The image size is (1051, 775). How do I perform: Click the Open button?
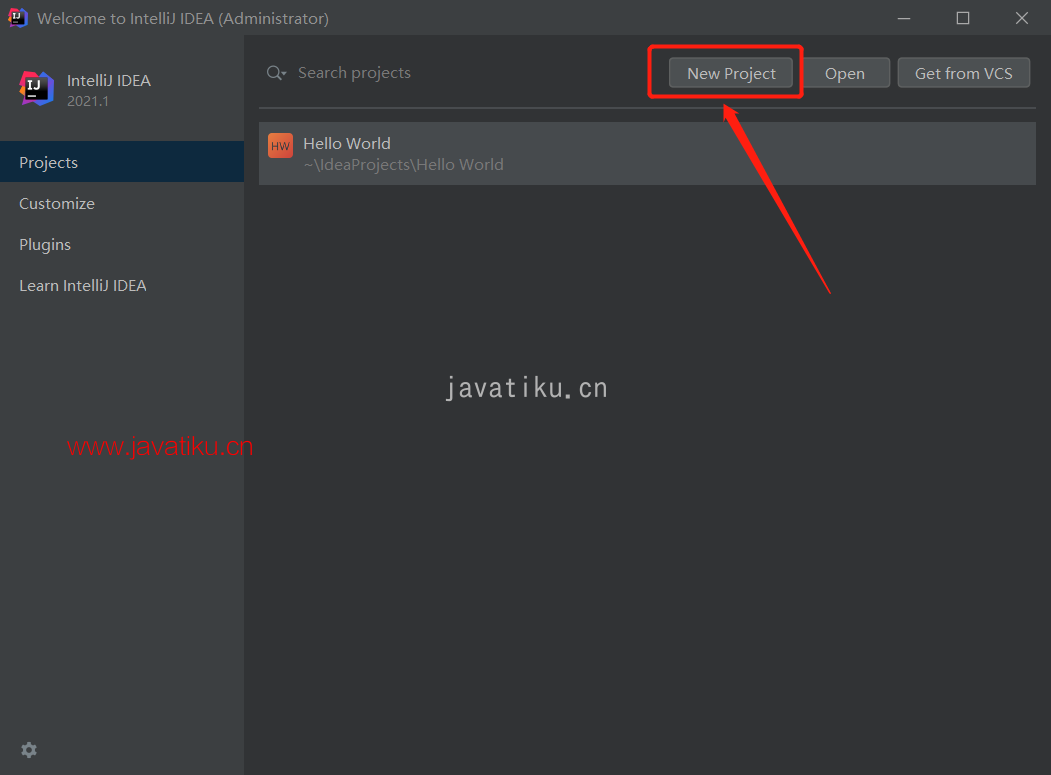coord(845,73)
